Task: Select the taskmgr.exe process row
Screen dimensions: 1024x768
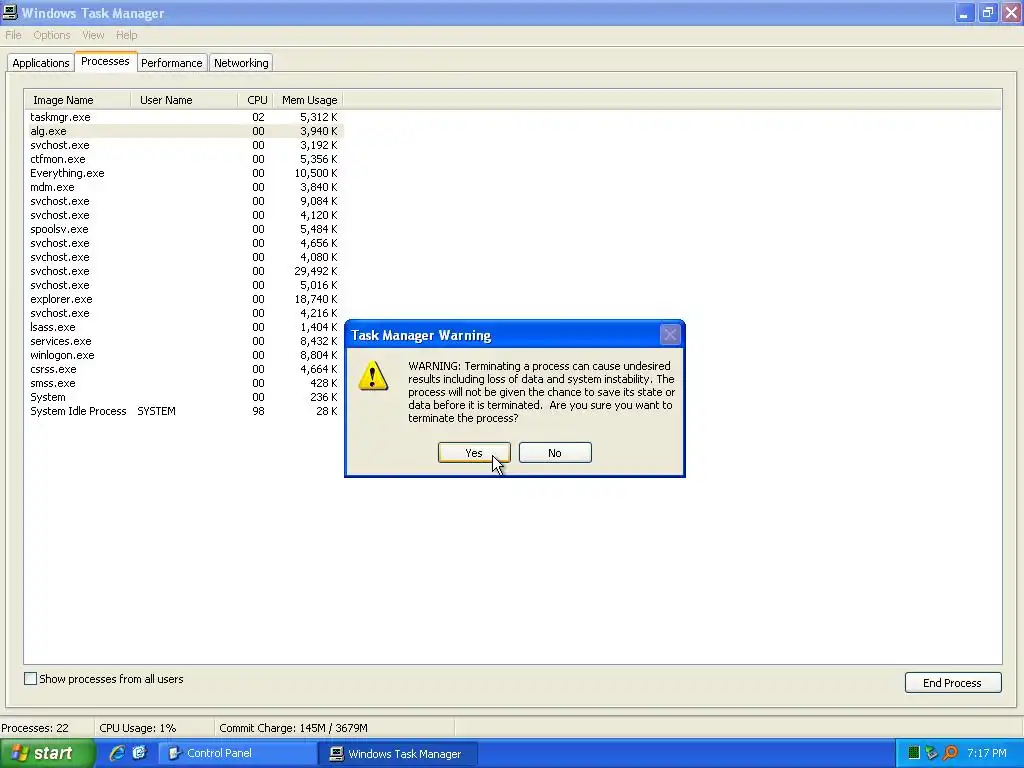Action: [x=184, y=117]
